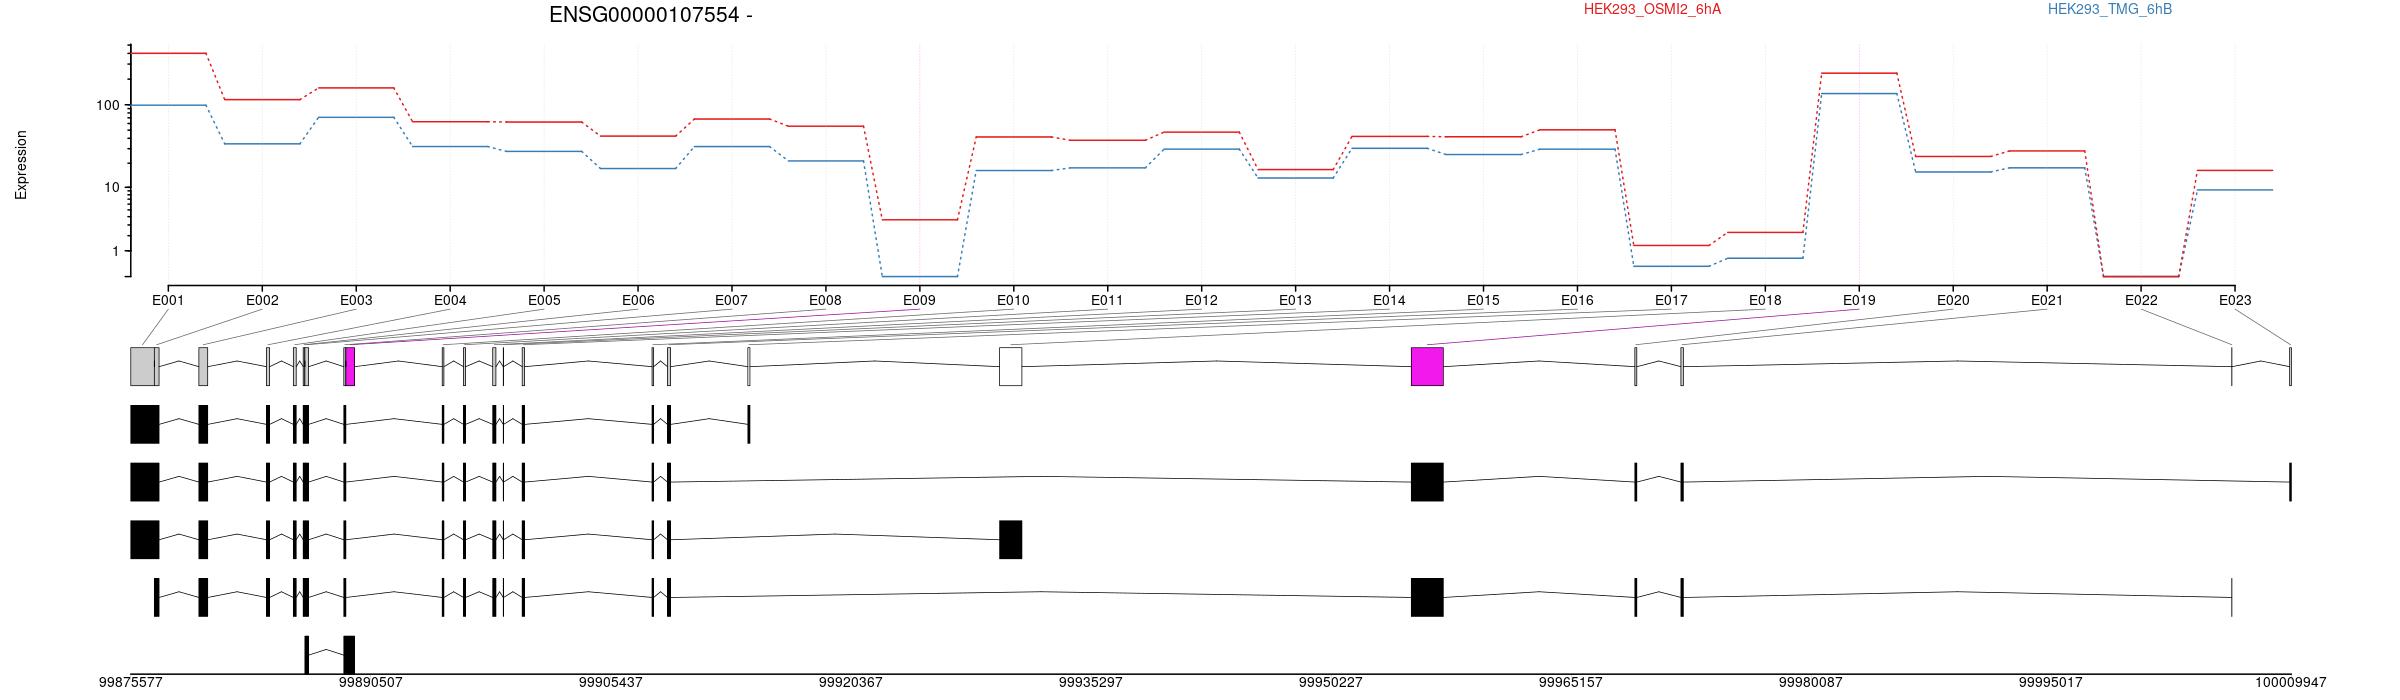This screenshot has width=2400, height=700.
Task: Click genomic coordinate 99965157
Action: click(x=1571, y=682)
